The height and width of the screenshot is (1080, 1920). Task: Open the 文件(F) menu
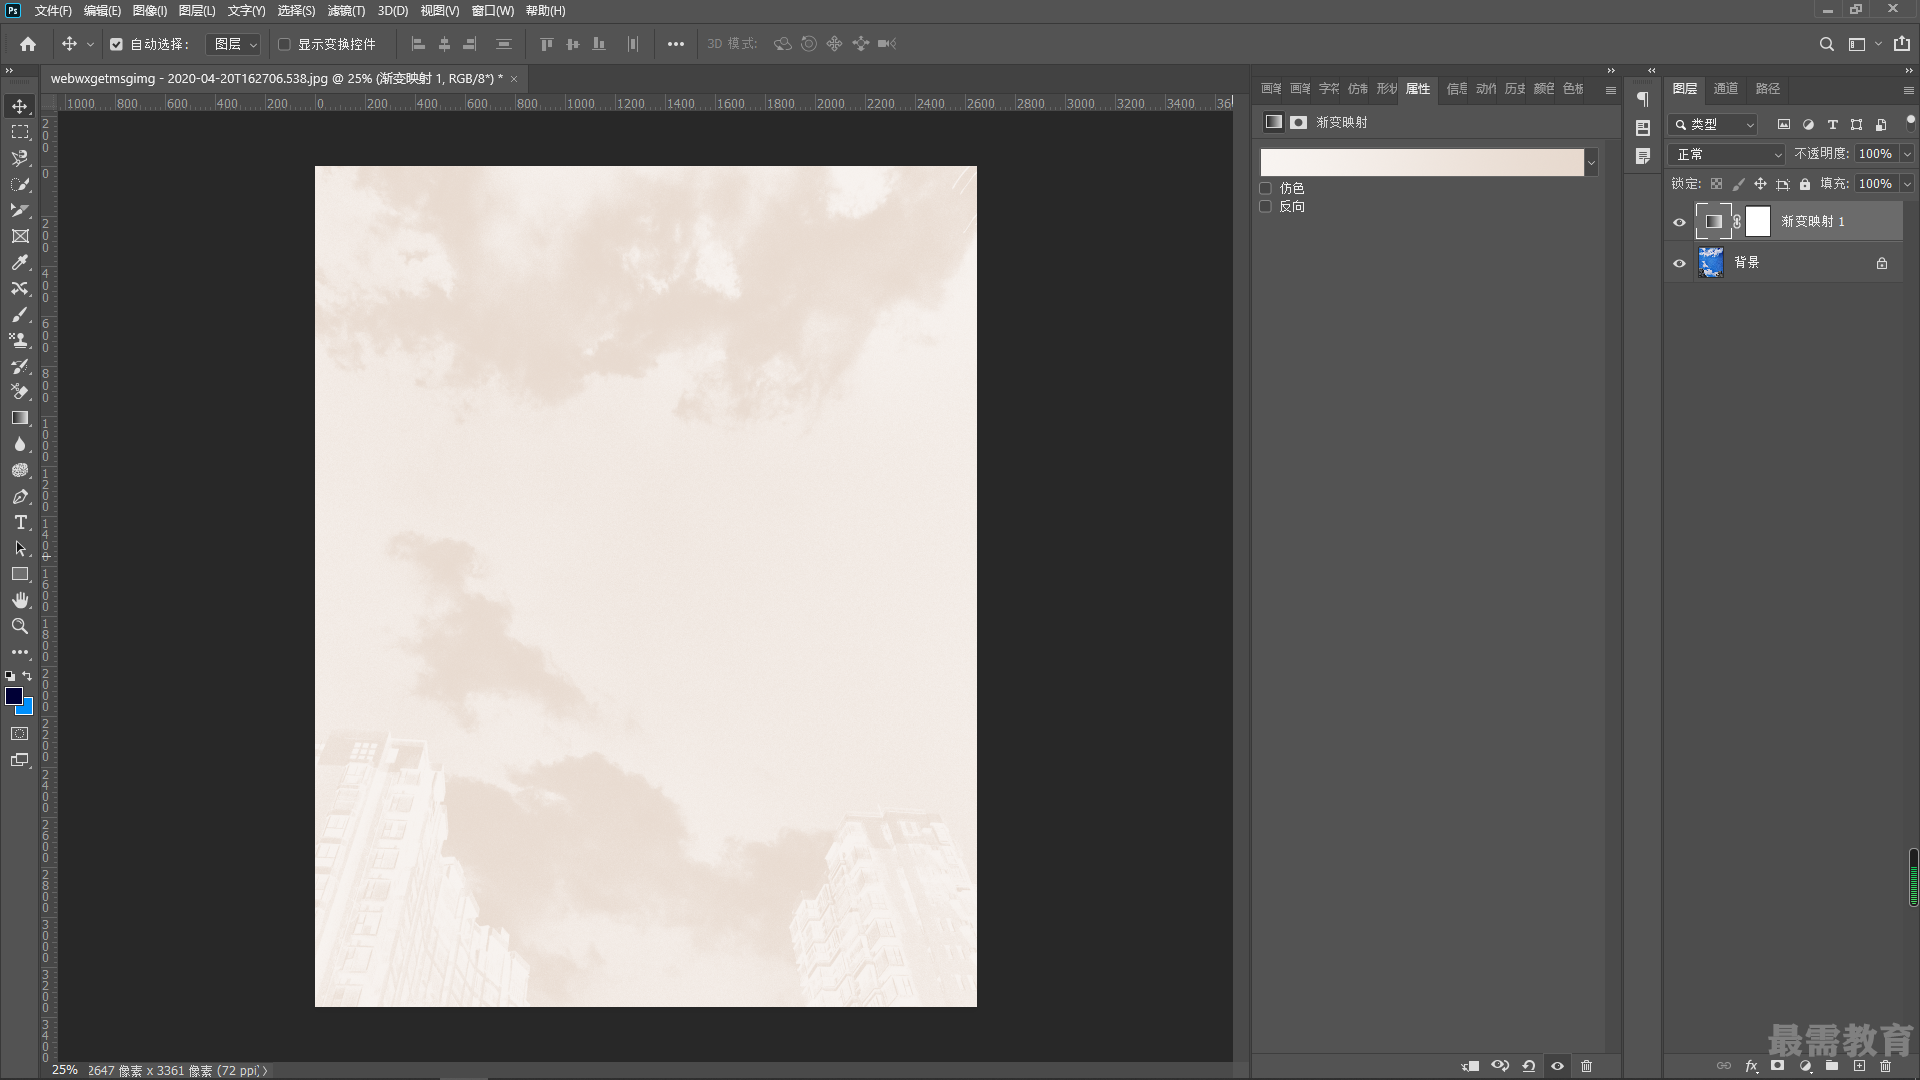tap(53, 11)
